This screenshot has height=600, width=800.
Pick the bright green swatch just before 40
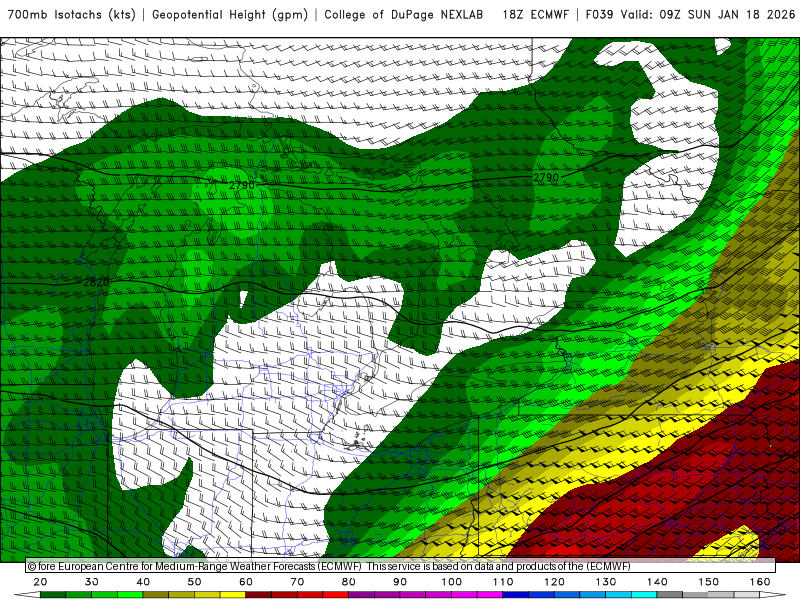pos(130,594)
